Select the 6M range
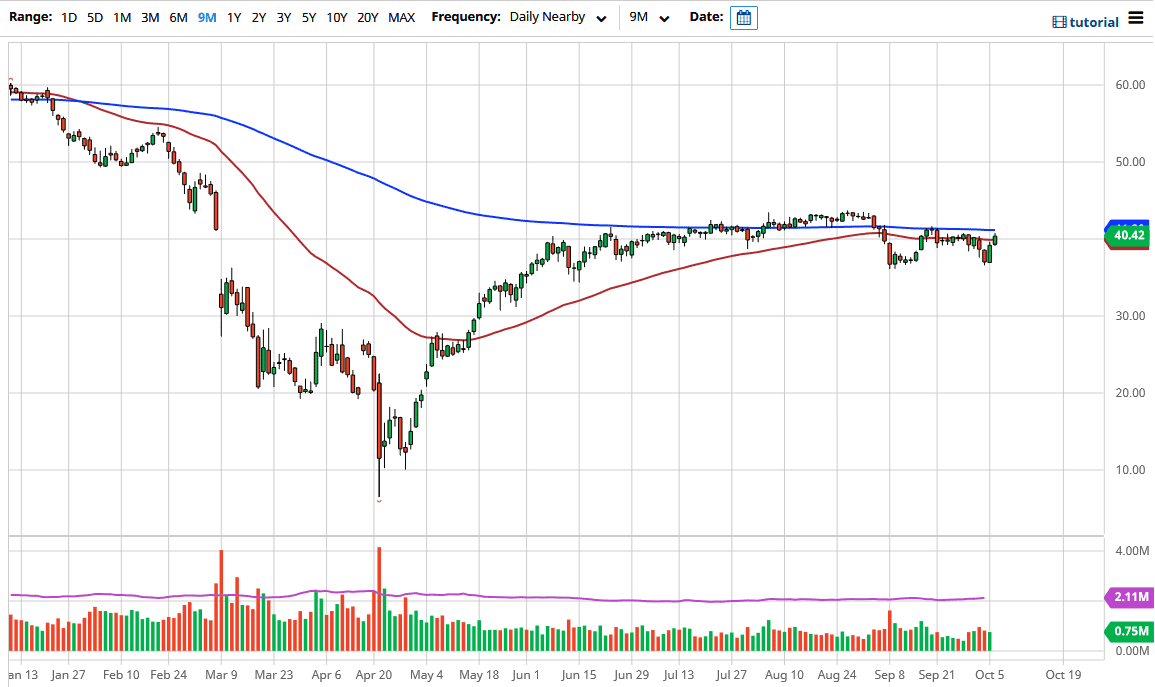 tap(177, 17)
